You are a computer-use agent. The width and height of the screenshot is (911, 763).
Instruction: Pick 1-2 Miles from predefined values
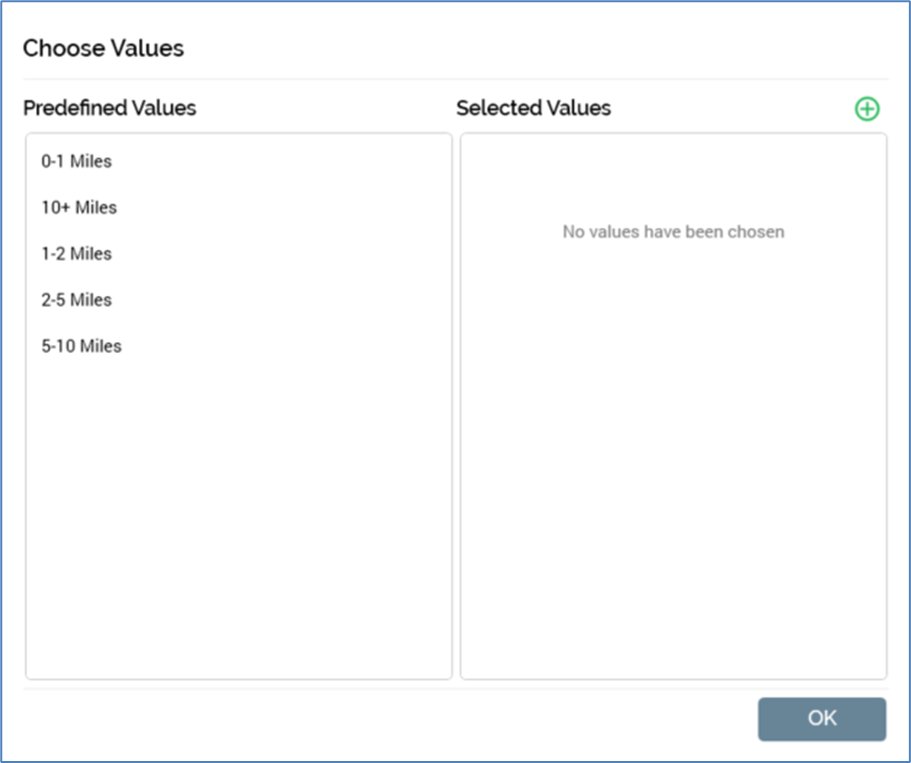click(x=77, y=254)
